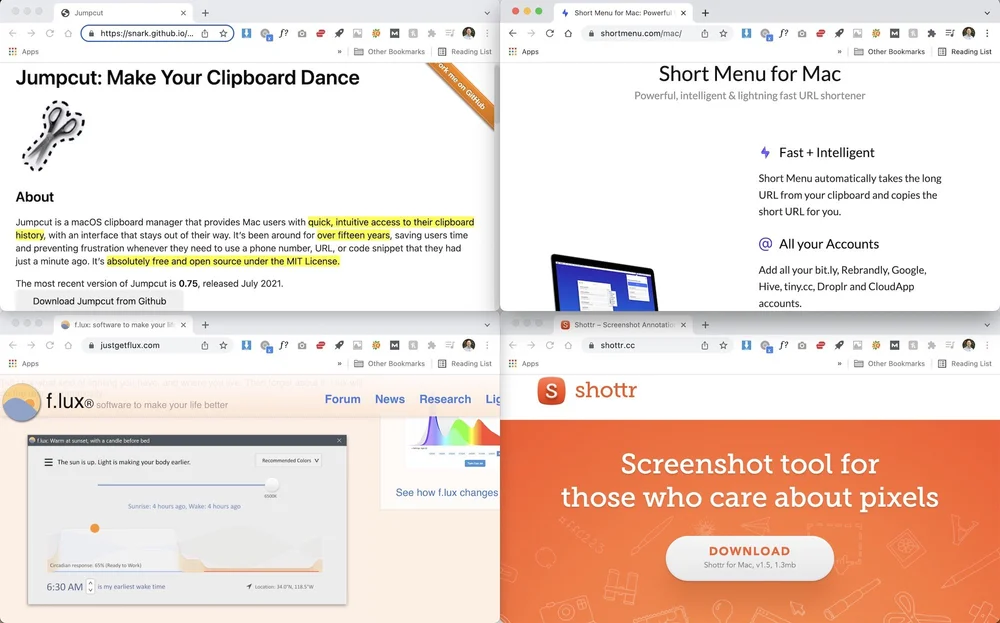Click Download Jumpcut from Github button

point(99,301)
